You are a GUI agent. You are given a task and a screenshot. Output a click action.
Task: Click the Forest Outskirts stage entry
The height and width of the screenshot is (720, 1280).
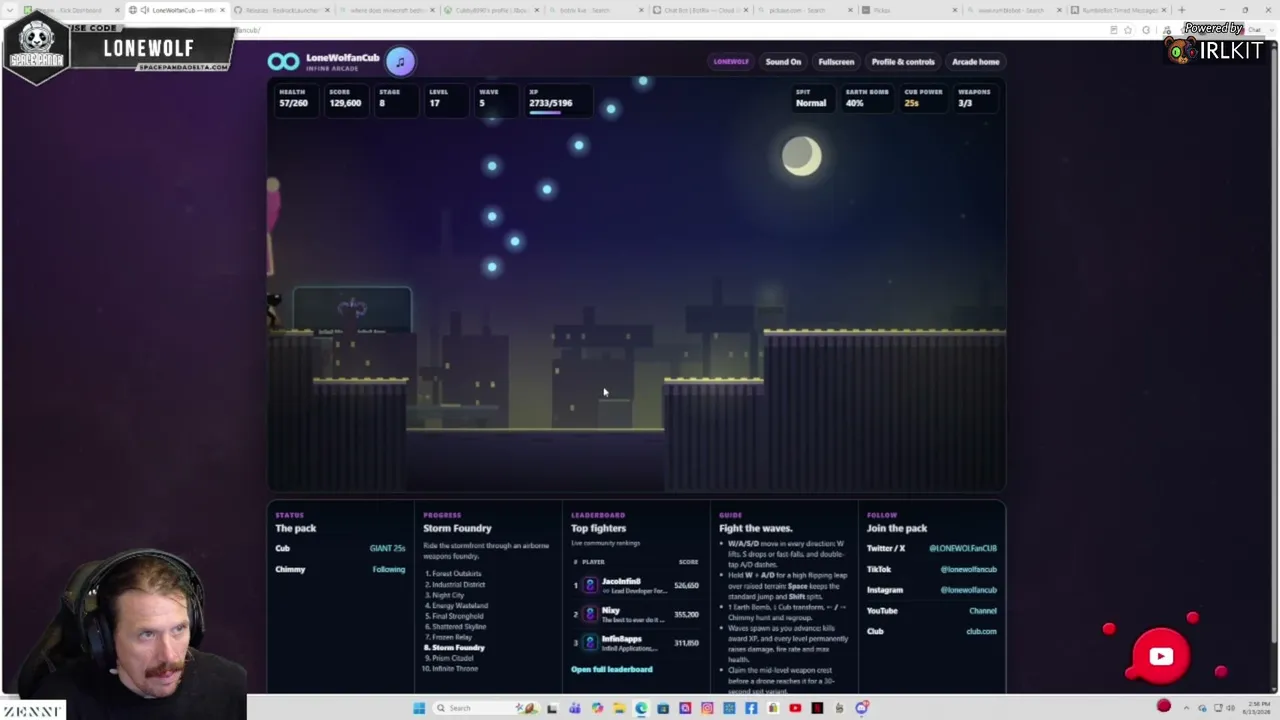pyautogui.click(x=455, y=574)
